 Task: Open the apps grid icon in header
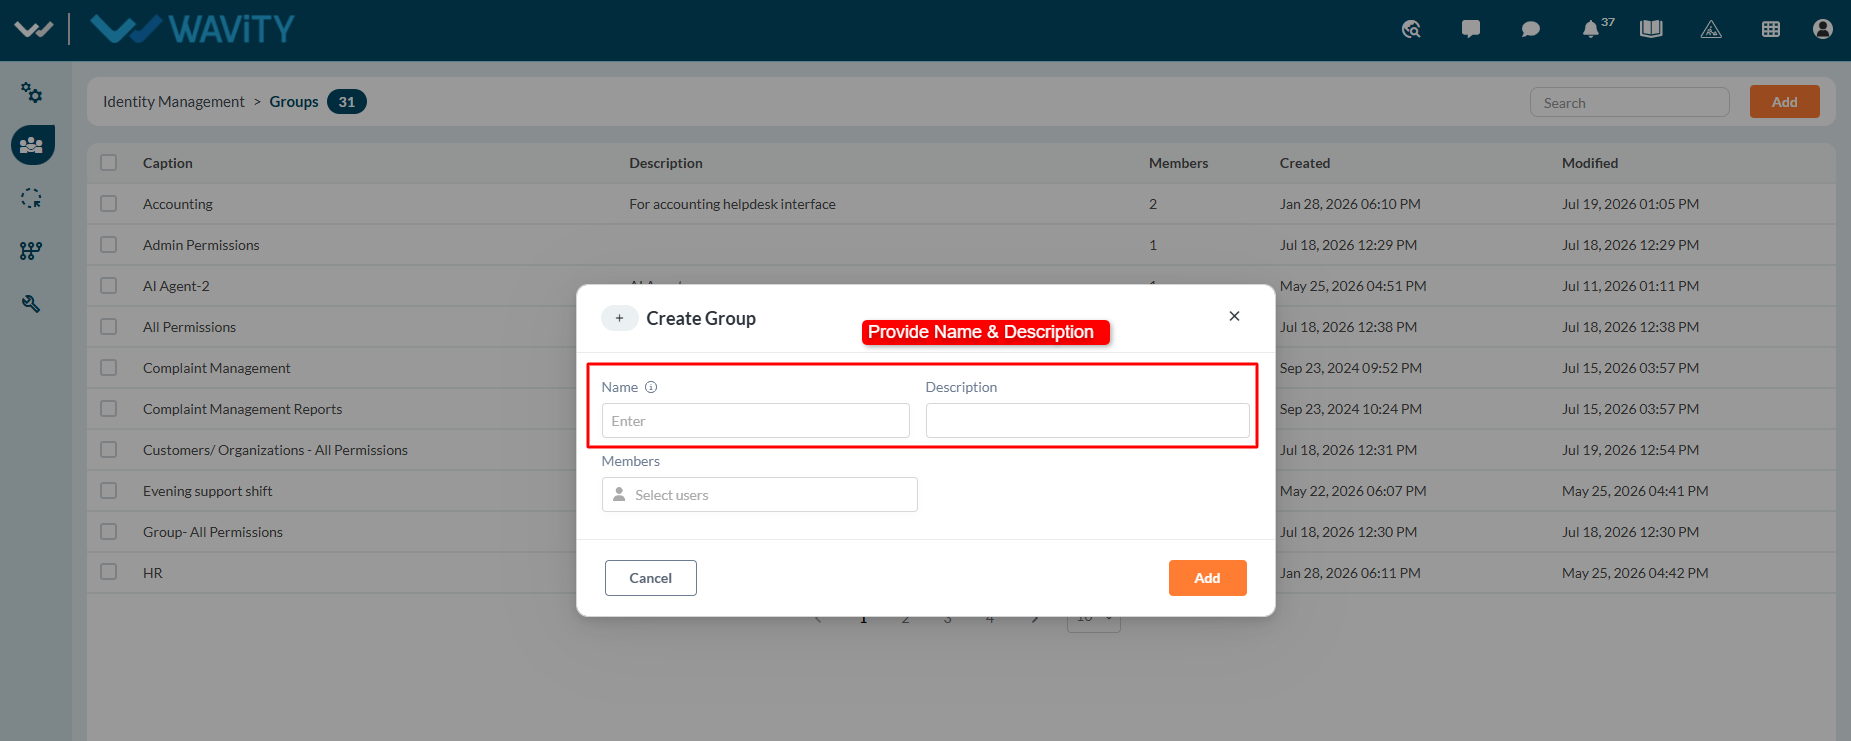[x=1771, y=29]
